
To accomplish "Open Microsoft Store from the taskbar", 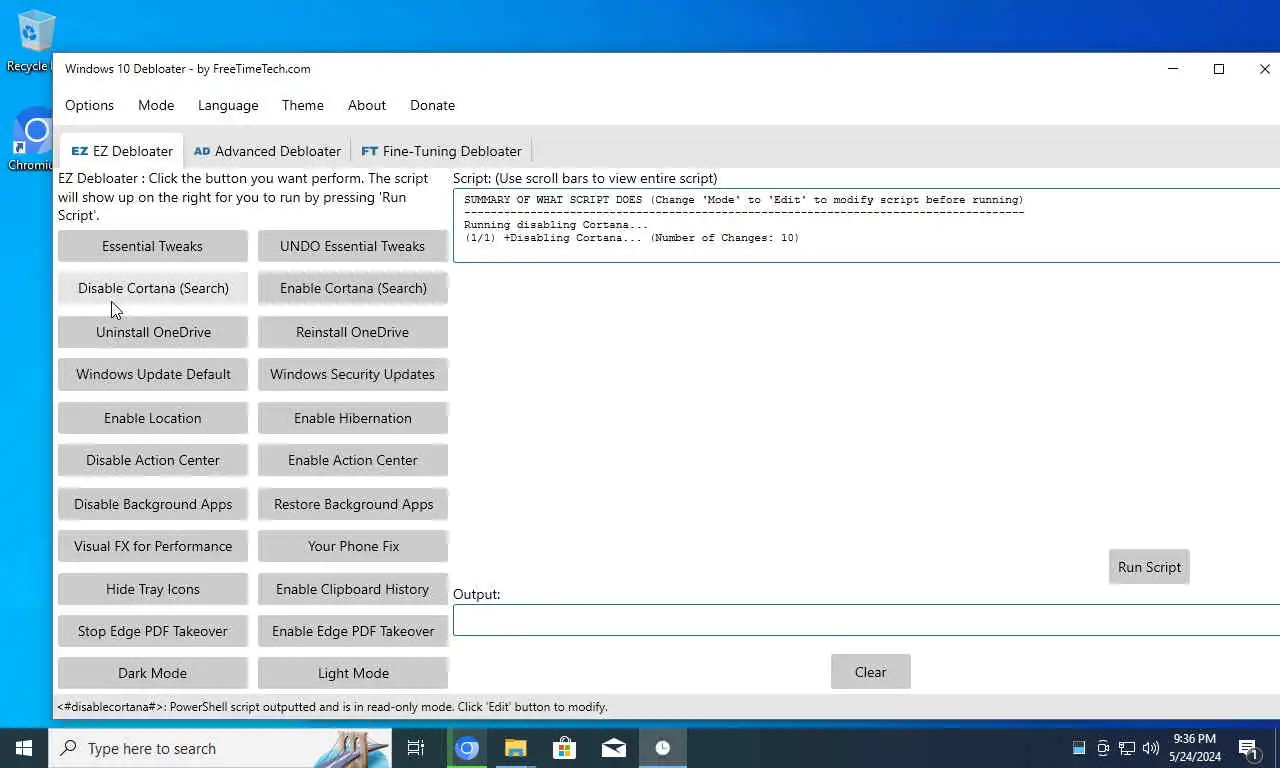I will pos(564,748).
